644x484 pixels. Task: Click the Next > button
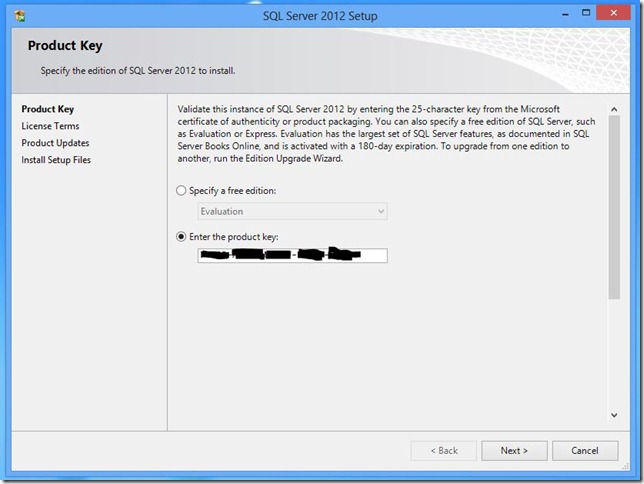(514, 451)
